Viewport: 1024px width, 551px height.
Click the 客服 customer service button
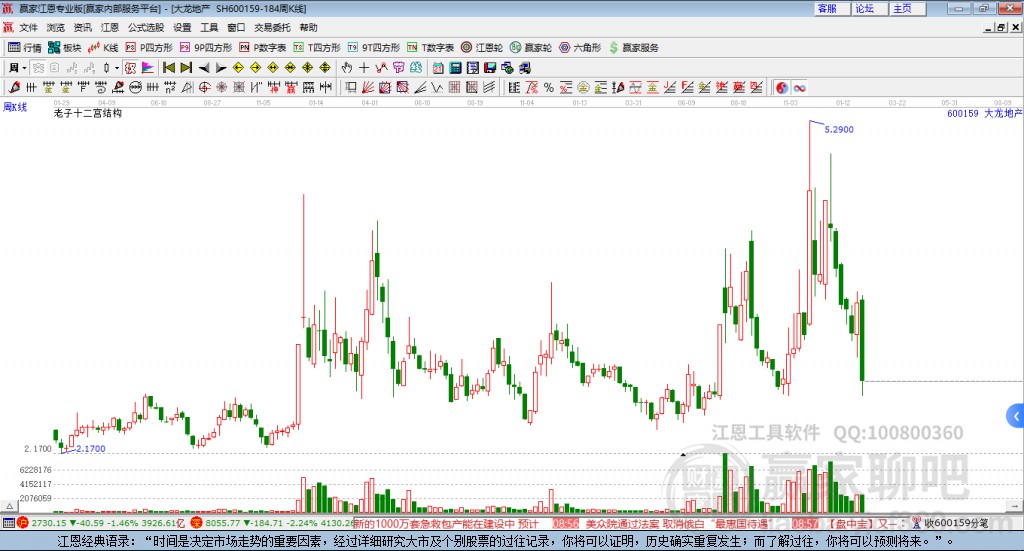click(827, 8)
